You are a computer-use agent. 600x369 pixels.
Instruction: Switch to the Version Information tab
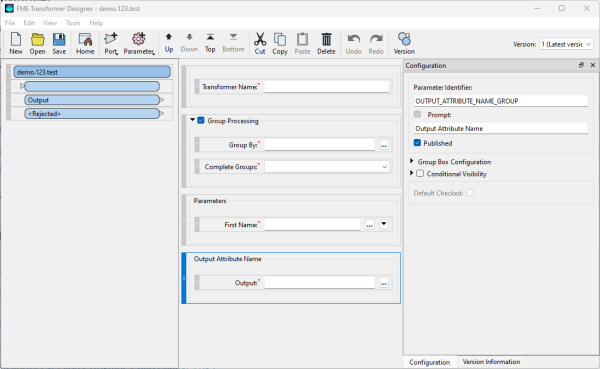(491, 362)
